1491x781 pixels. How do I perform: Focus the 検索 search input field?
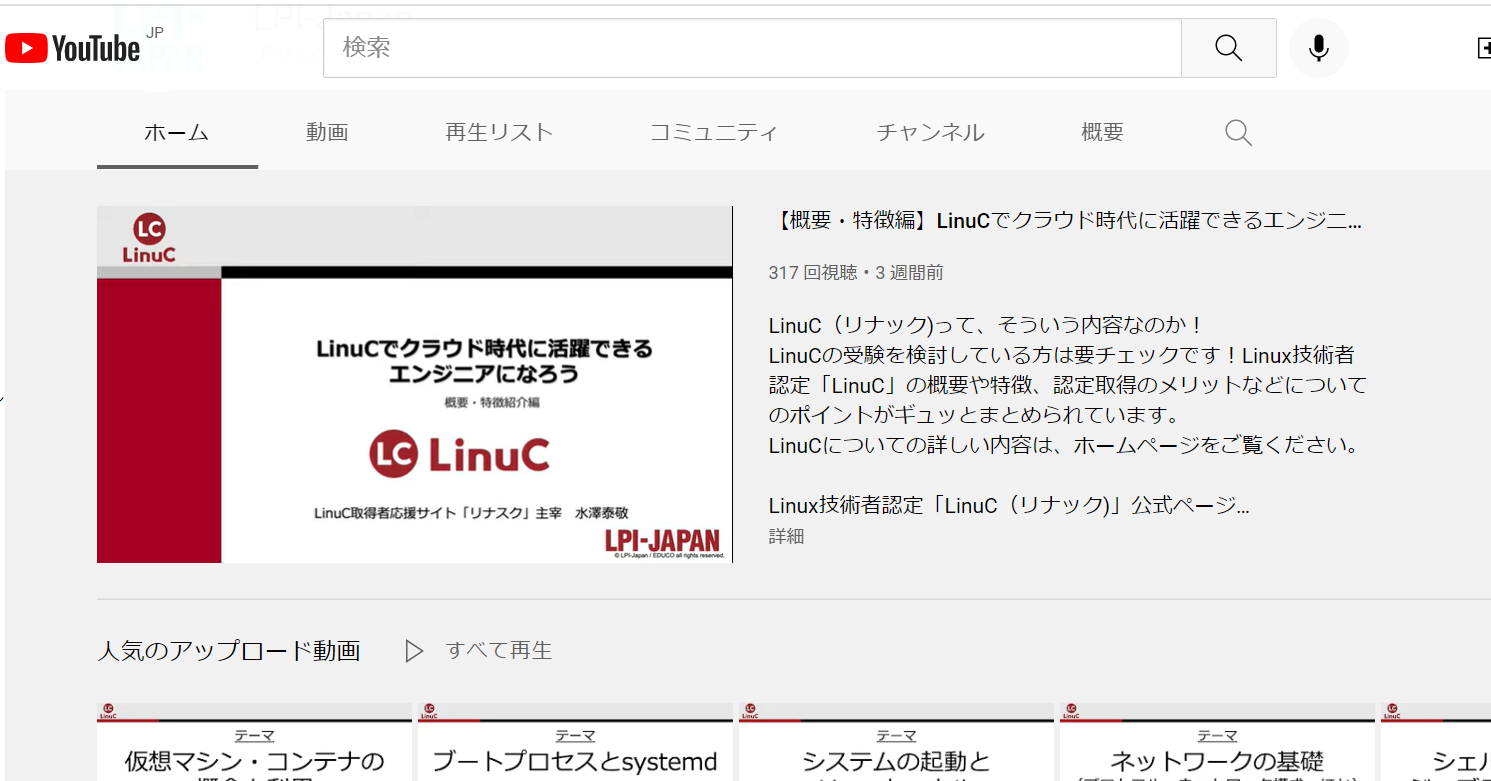752,48
